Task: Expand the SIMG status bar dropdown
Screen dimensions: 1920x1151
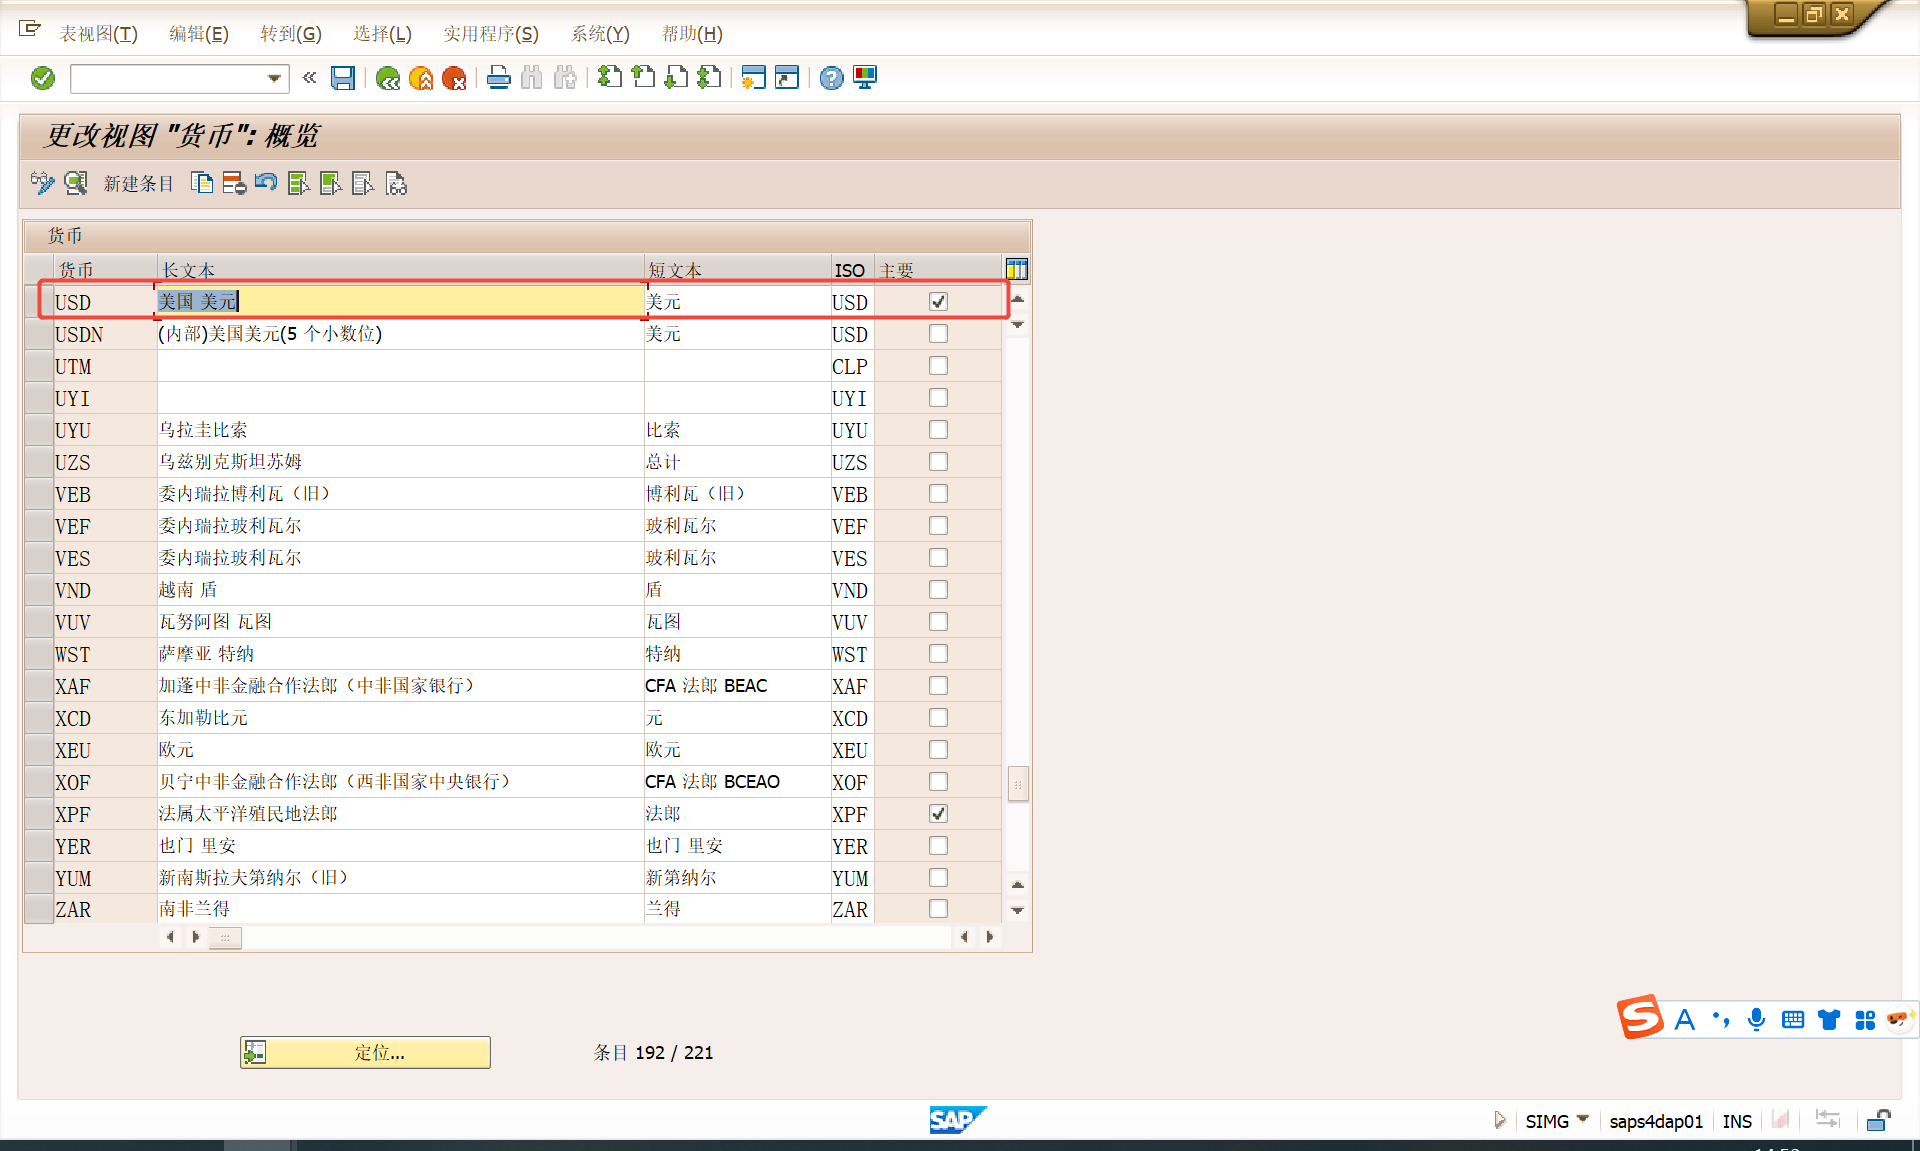Action: 1583,1120
